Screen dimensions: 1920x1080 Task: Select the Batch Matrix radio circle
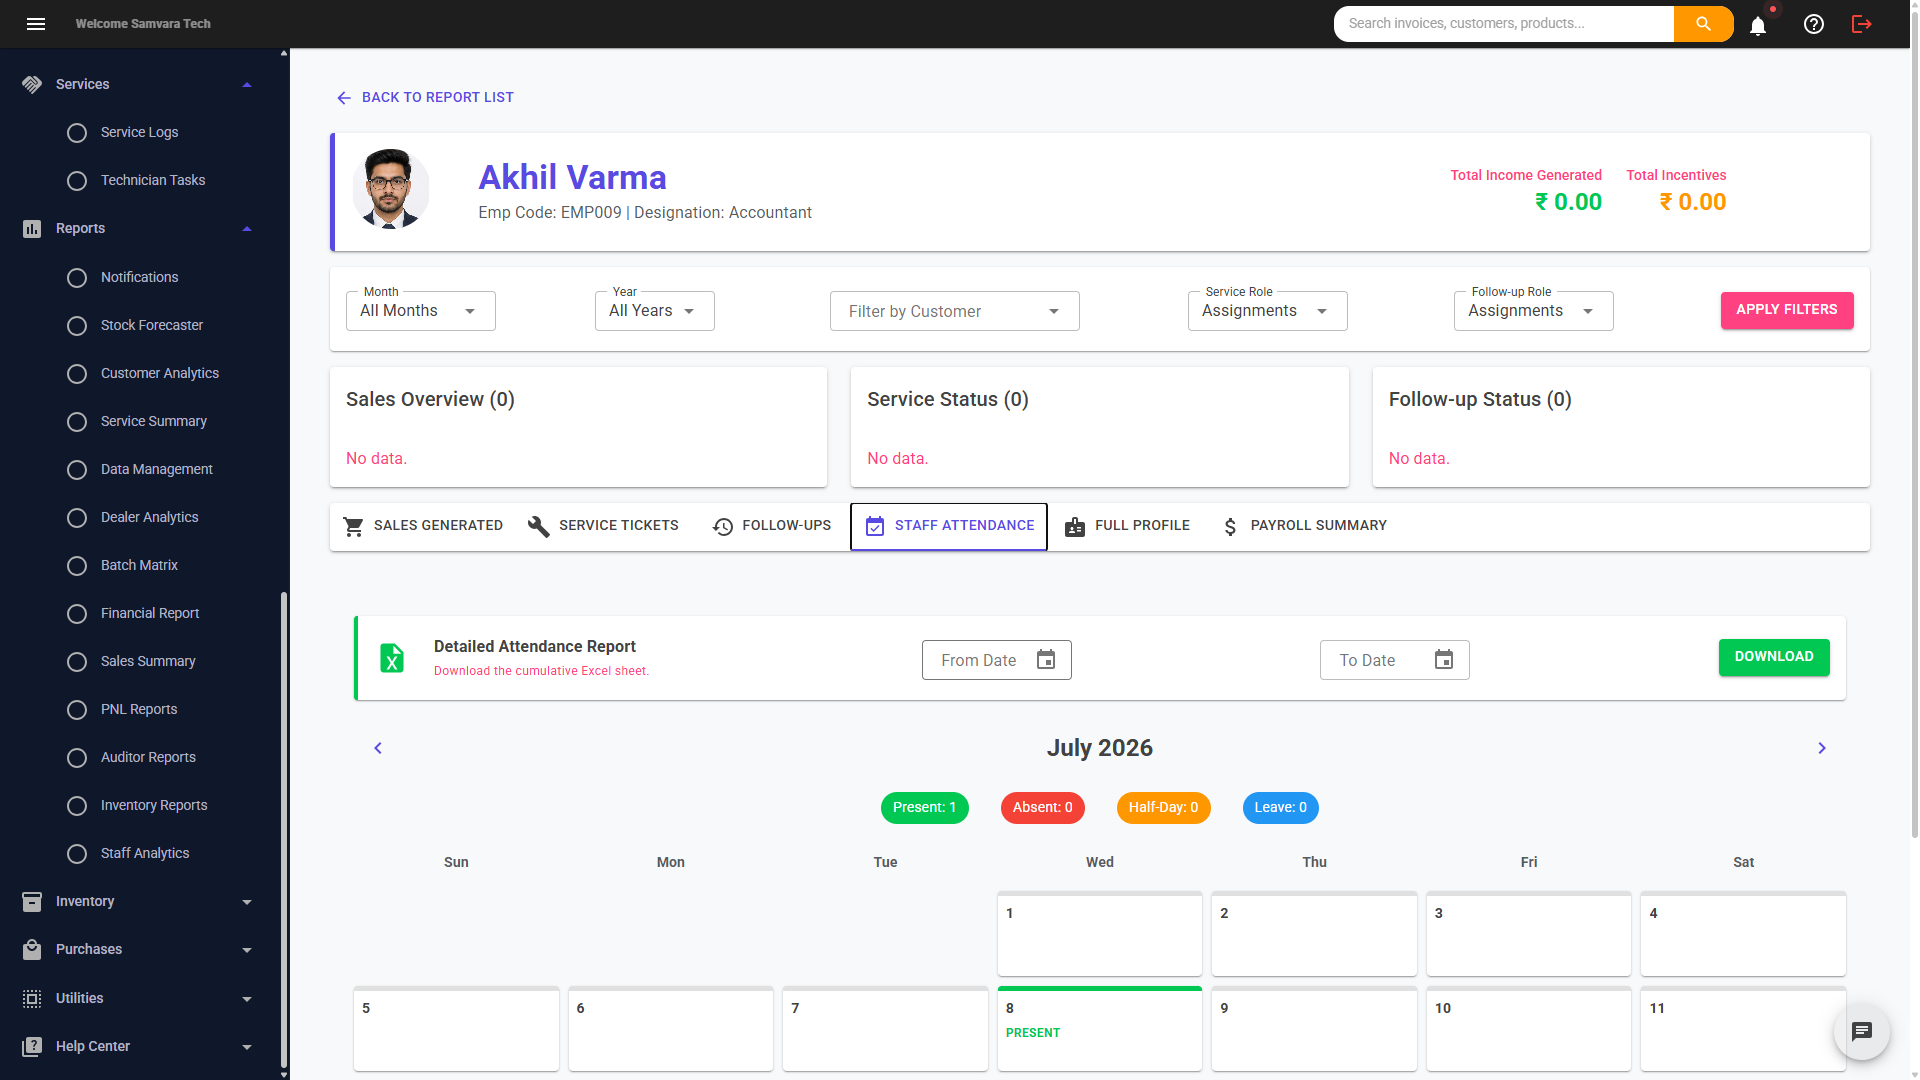(x=77, y=566)
